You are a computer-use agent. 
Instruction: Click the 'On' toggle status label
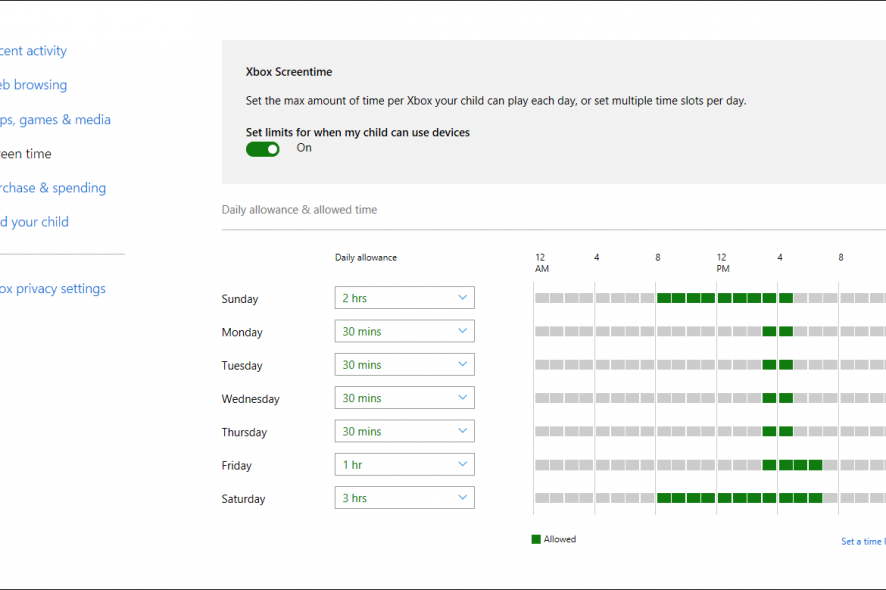pos(304,148)
